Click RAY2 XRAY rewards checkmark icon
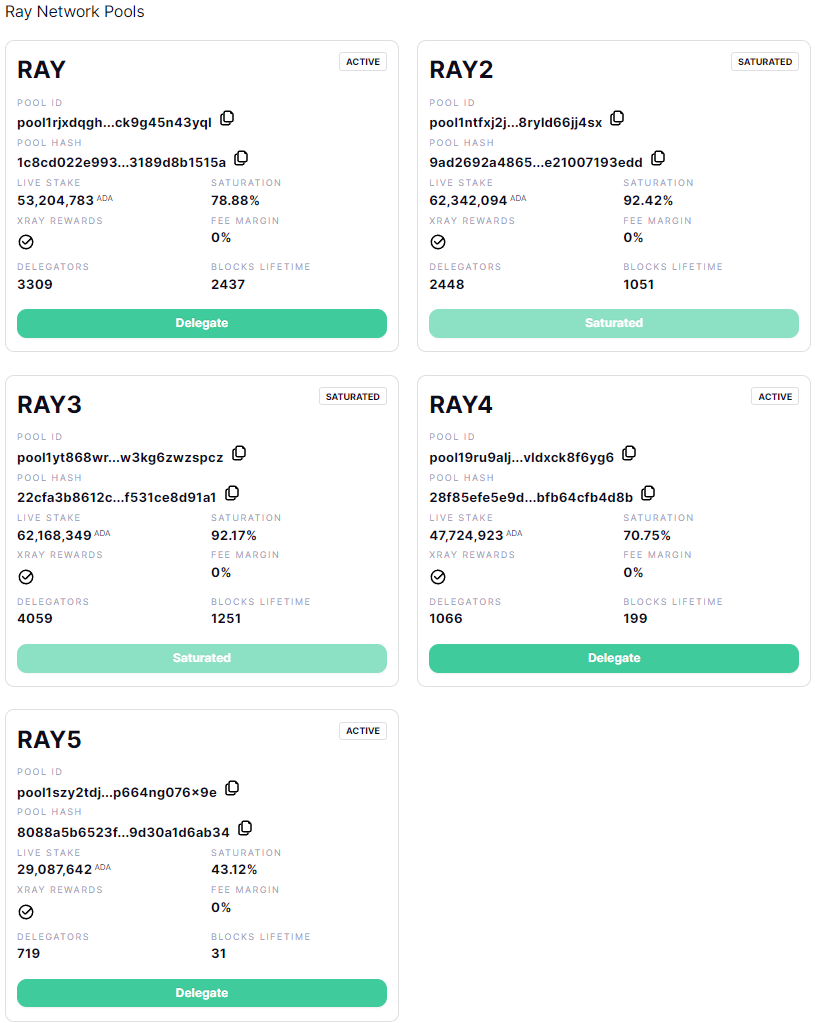815x1023 pixels. coord(438,242)
